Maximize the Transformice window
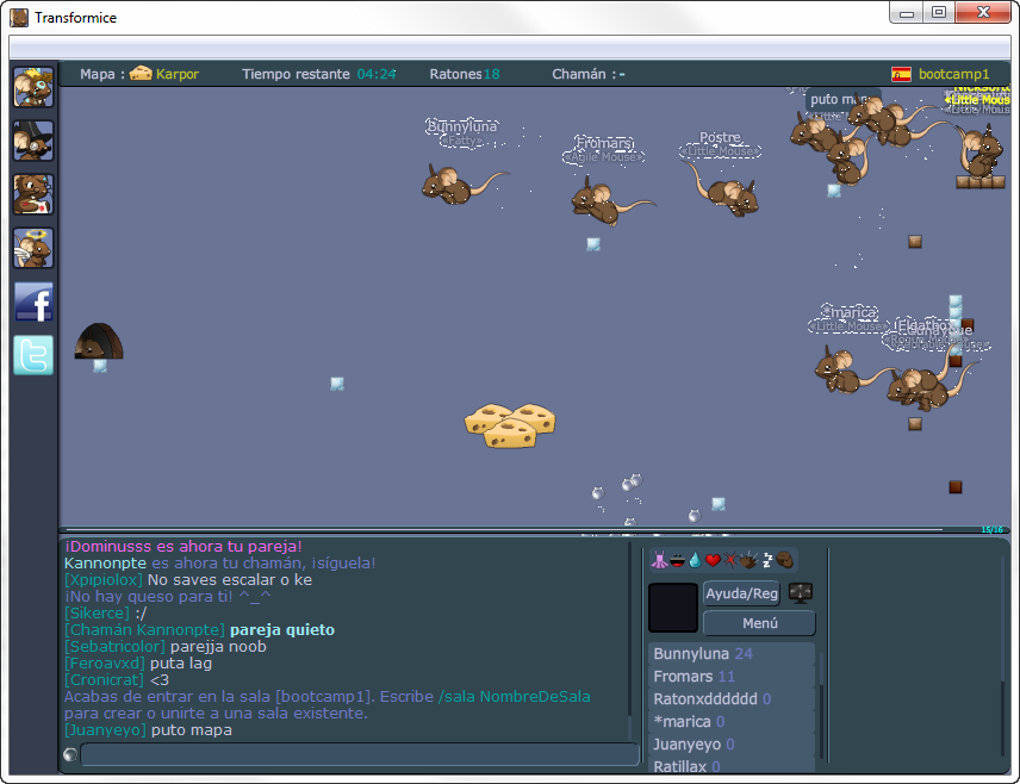This screenshot has width=1020, height=784. coord(938,12)
